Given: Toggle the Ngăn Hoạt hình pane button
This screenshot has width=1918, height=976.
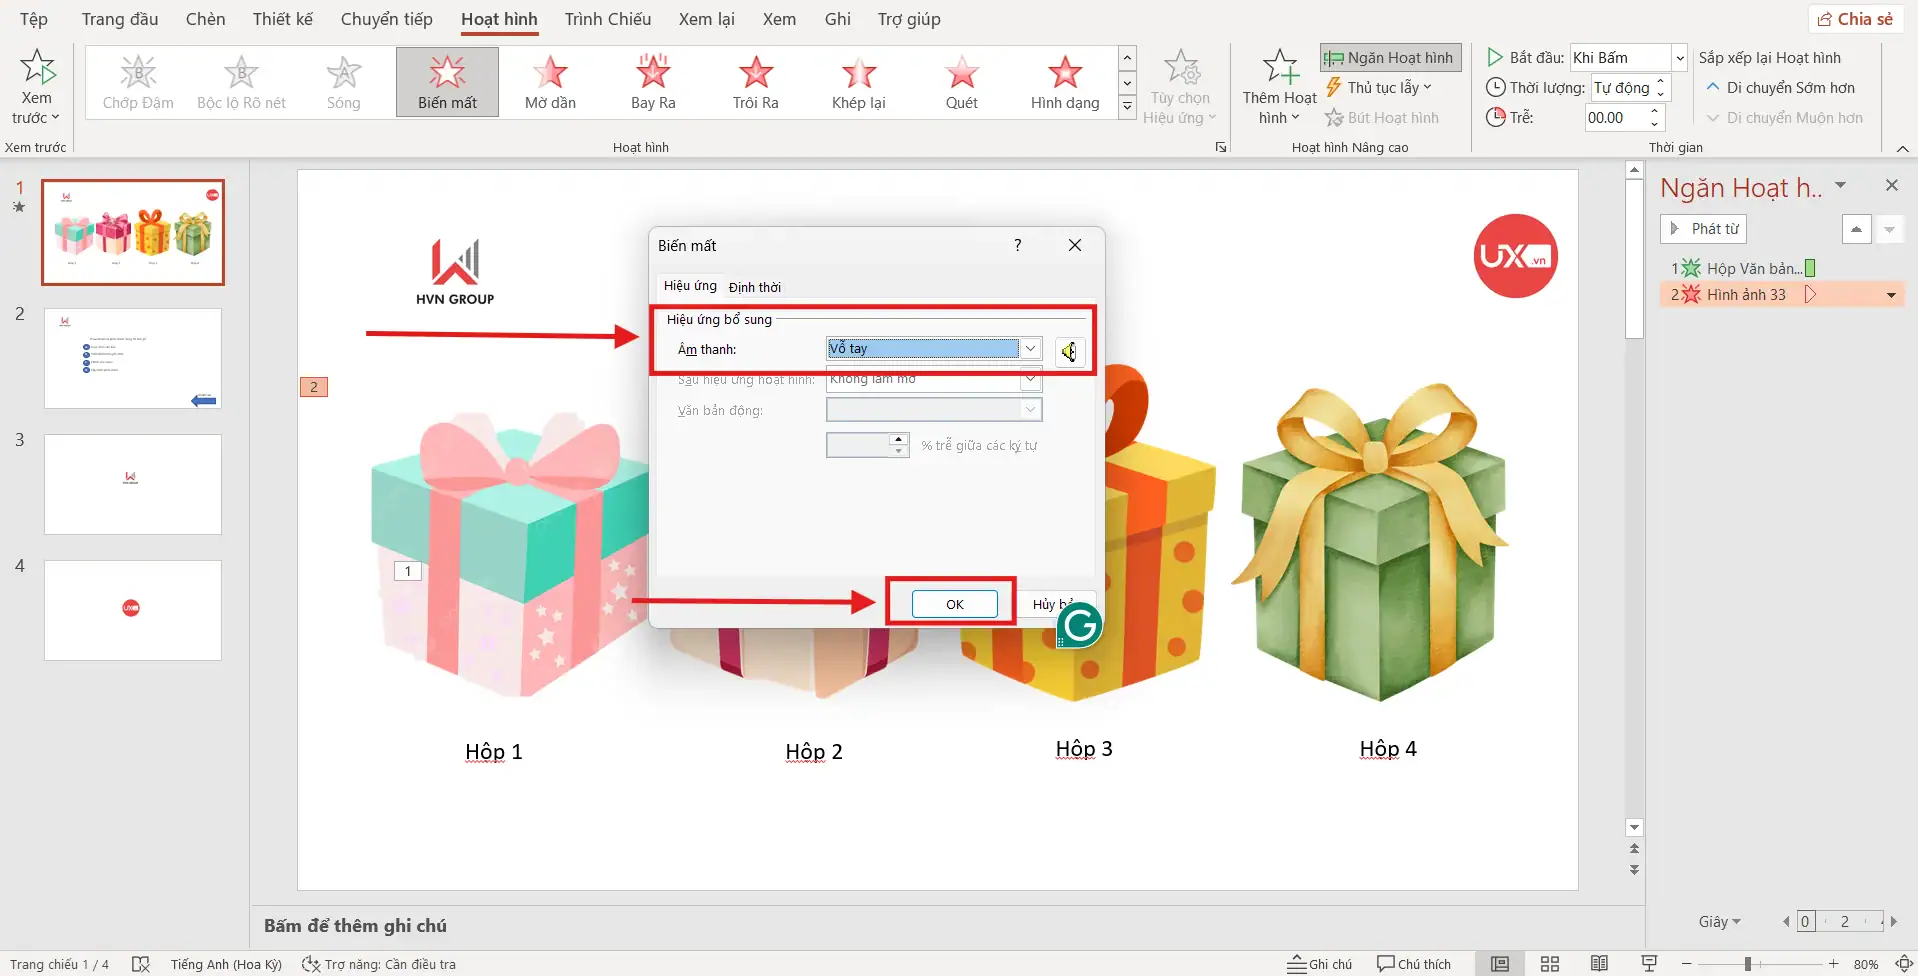Looking at the screenshot, I should tap(1390, 58).
